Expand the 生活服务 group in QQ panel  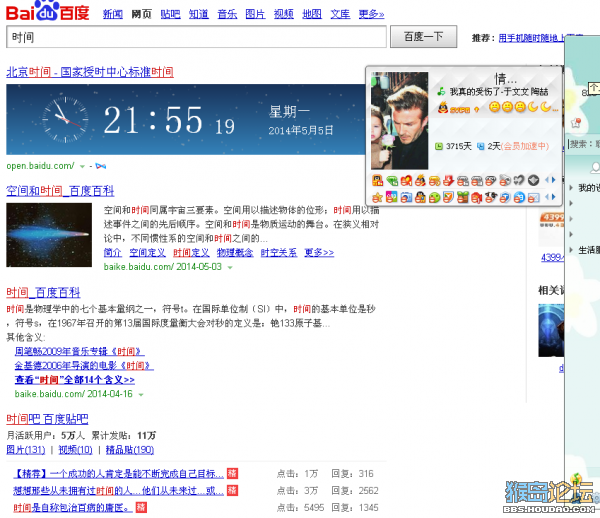[x=571, y=250]
